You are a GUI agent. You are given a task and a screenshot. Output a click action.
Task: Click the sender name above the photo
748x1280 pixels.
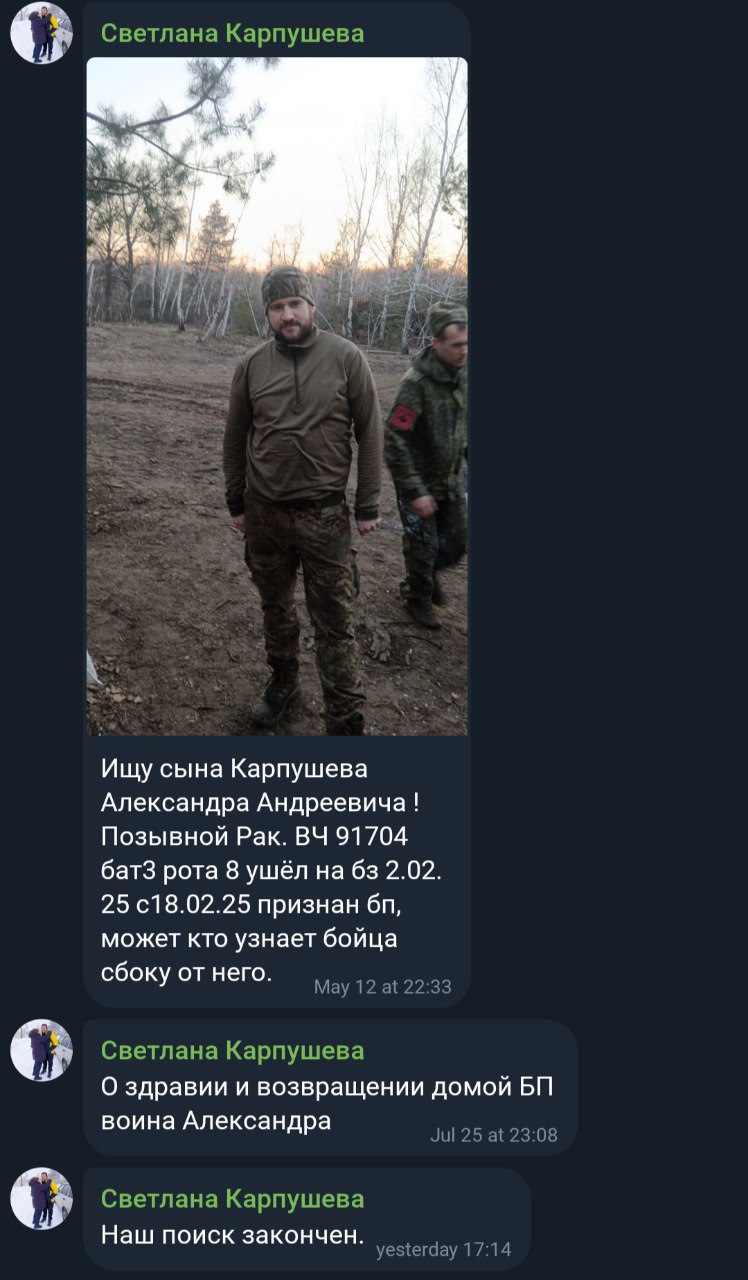pyautogui.click(x=232, y=33)
